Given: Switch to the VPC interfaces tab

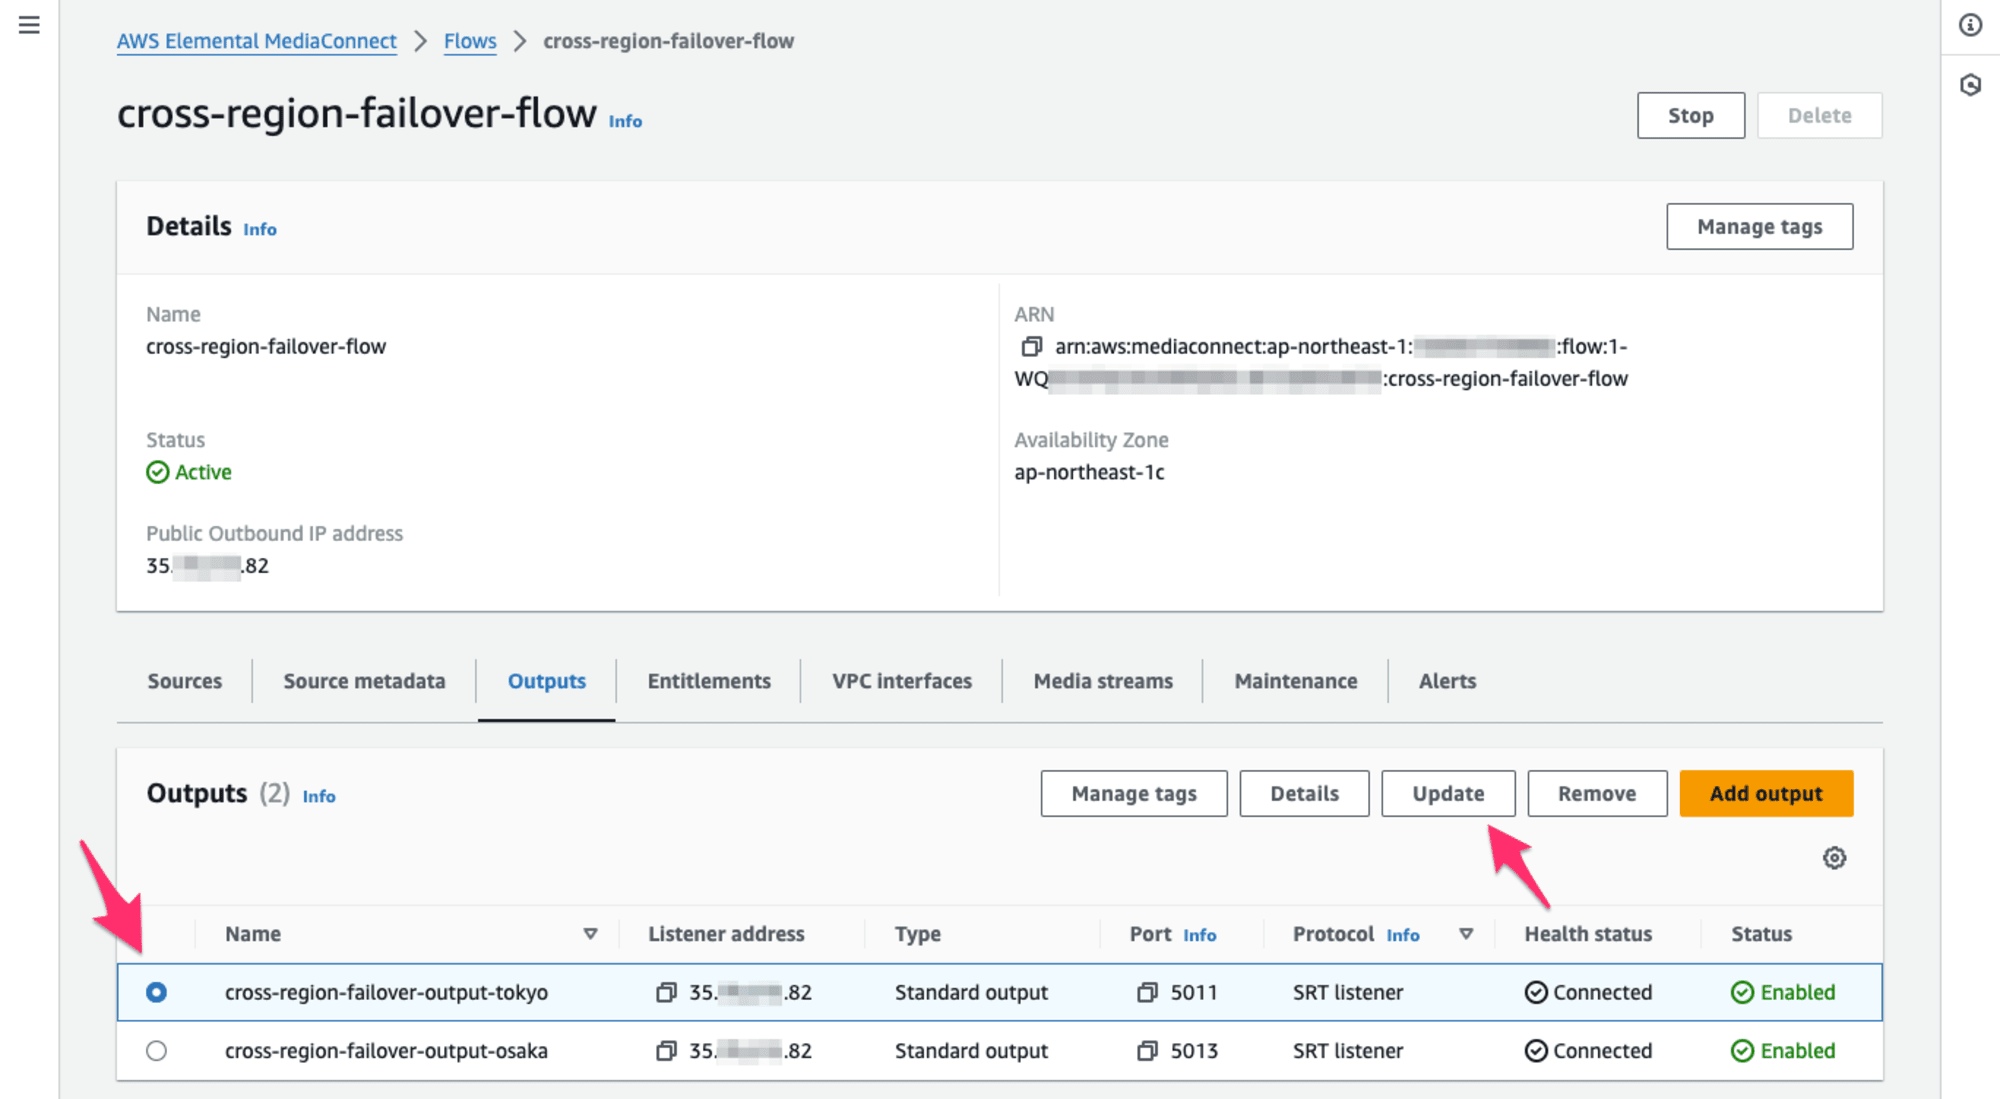Looking at the screenshot, I should [x=902, y=681].
